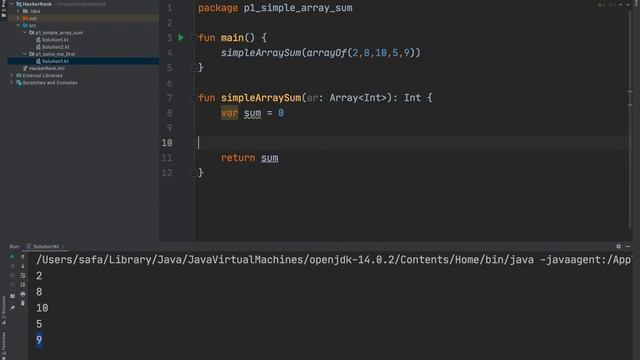640x360 pixels.
Task: Click line number 10 in the gutter
Action: point(167,143)
